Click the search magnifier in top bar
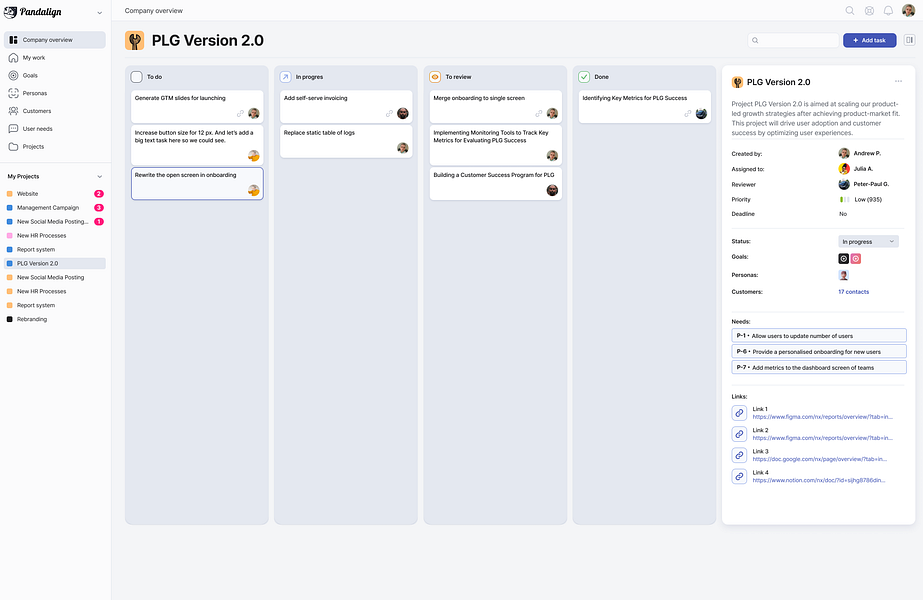This screenshot has width=923, height=600. (850, 11)
